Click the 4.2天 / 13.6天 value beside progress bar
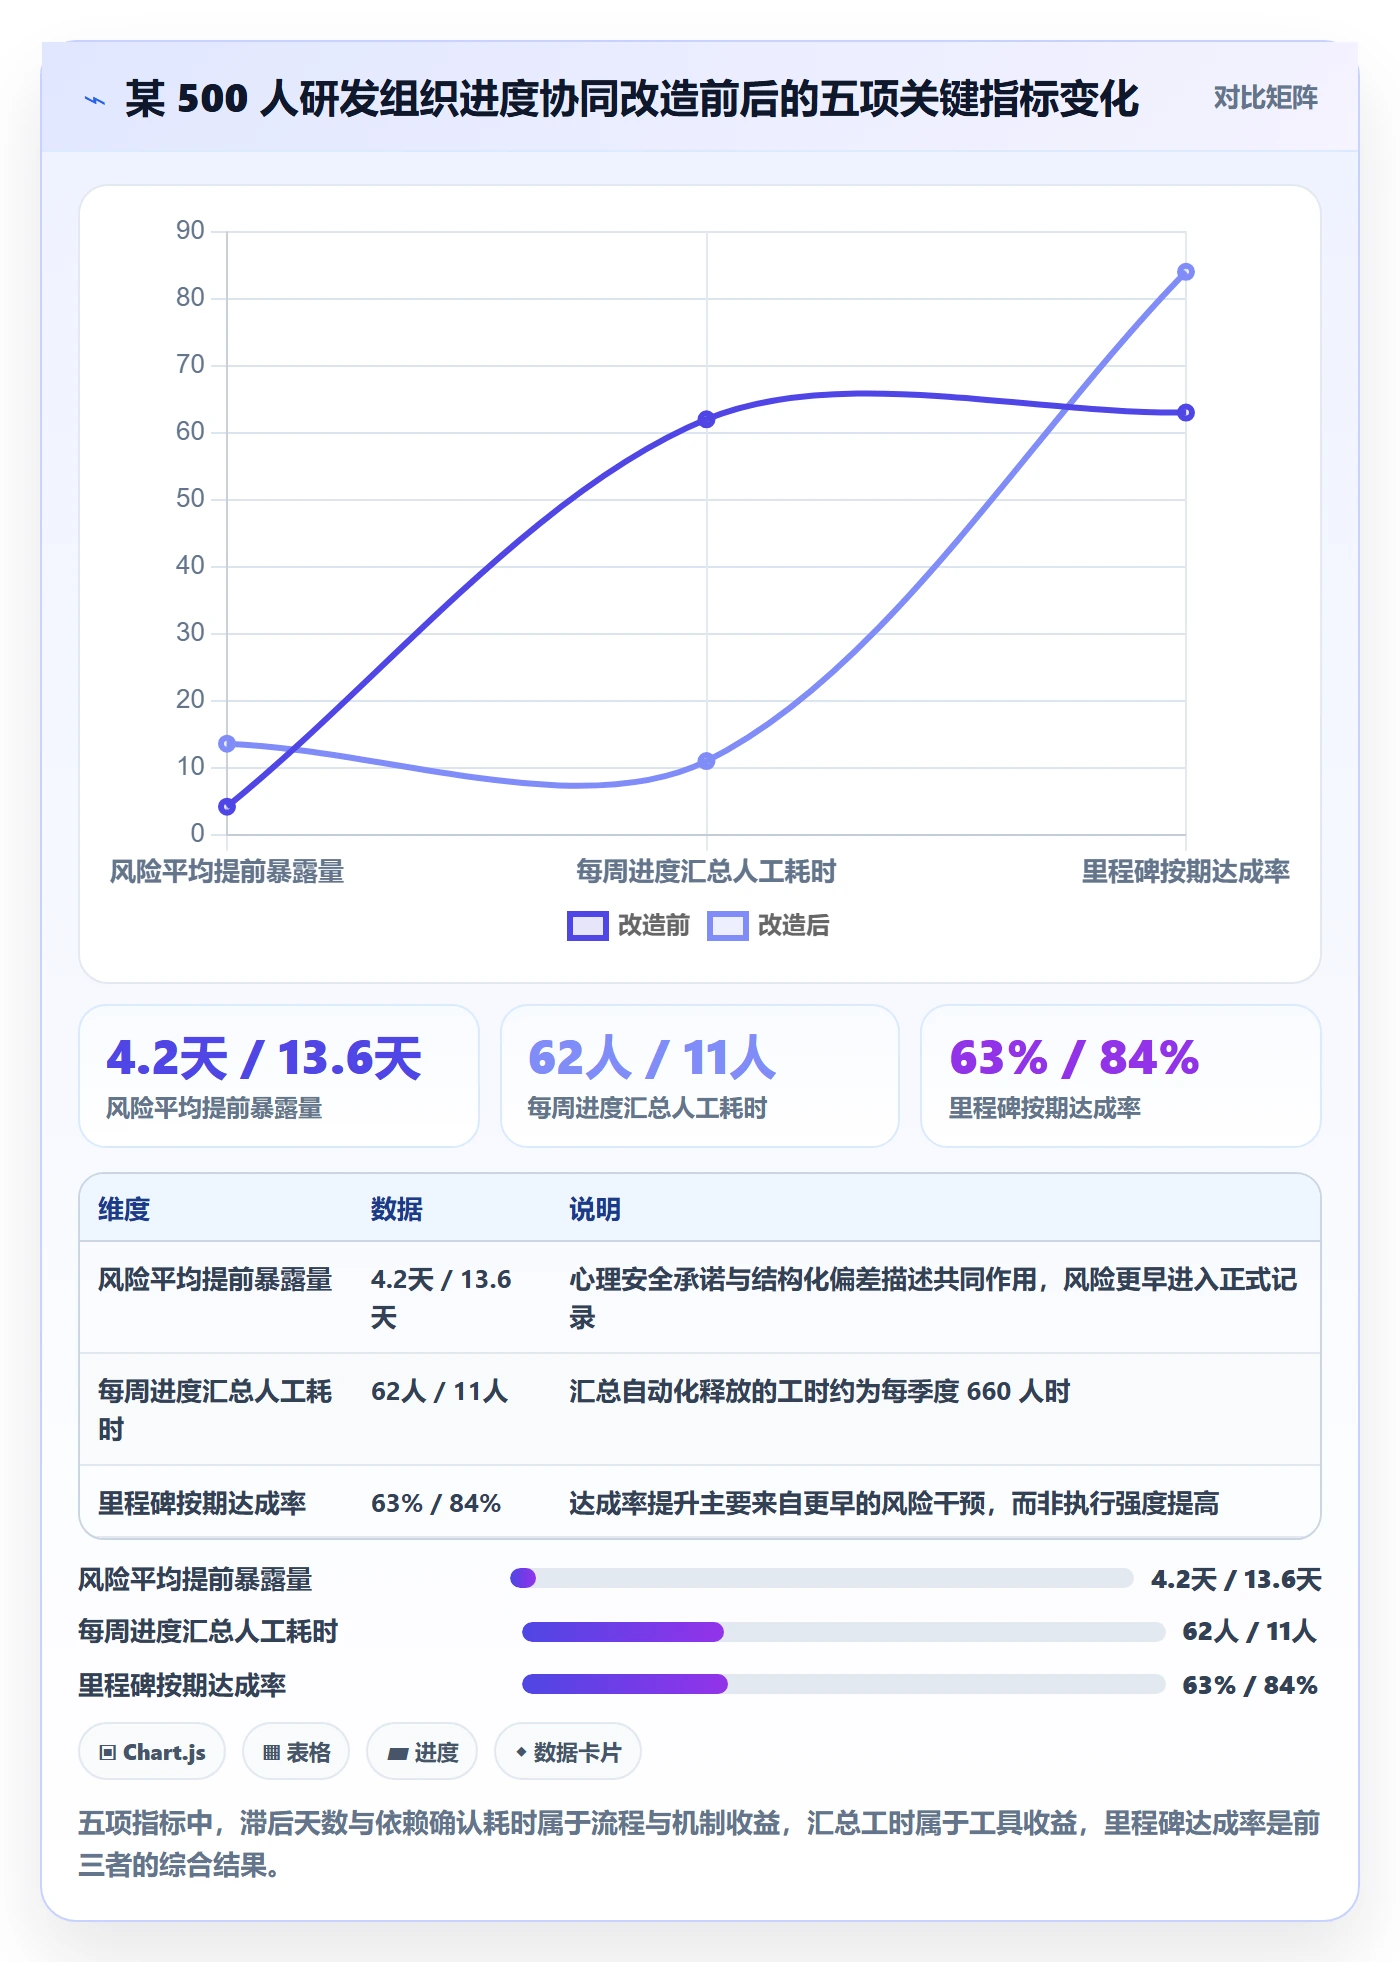 tap(1236, 1579)
